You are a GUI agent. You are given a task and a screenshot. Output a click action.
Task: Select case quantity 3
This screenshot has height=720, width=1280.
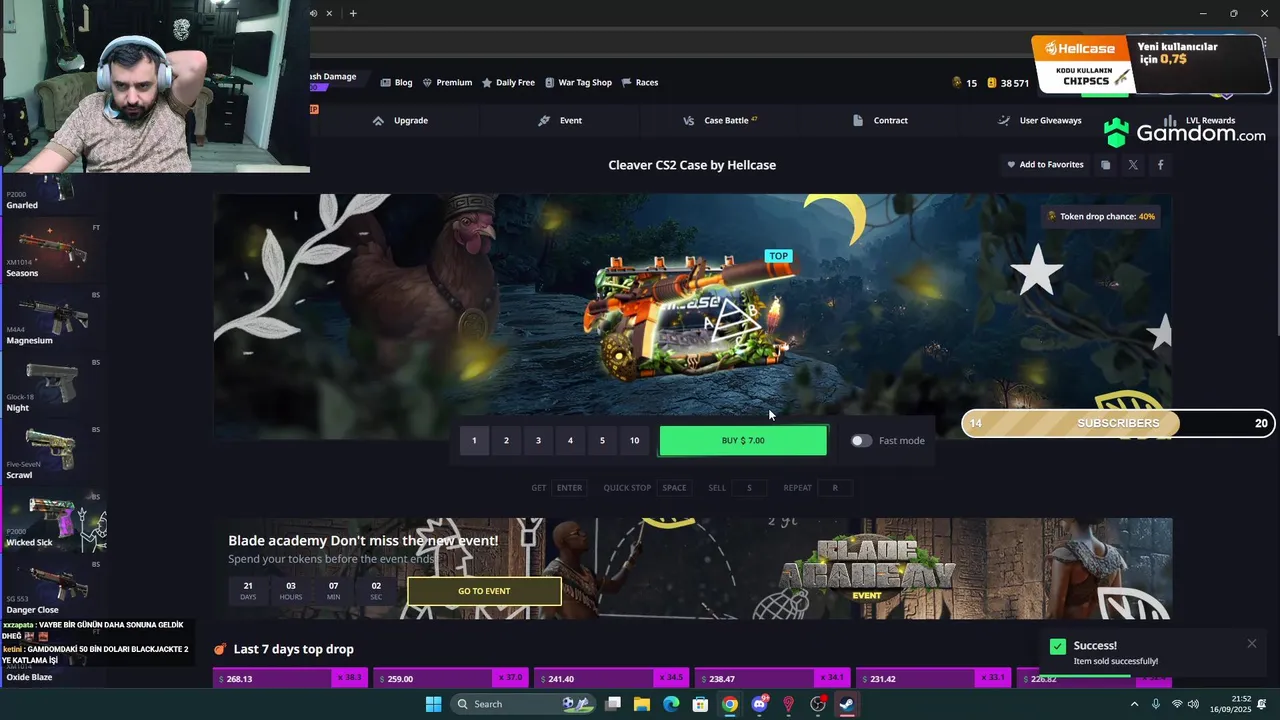tap(538, 441)
